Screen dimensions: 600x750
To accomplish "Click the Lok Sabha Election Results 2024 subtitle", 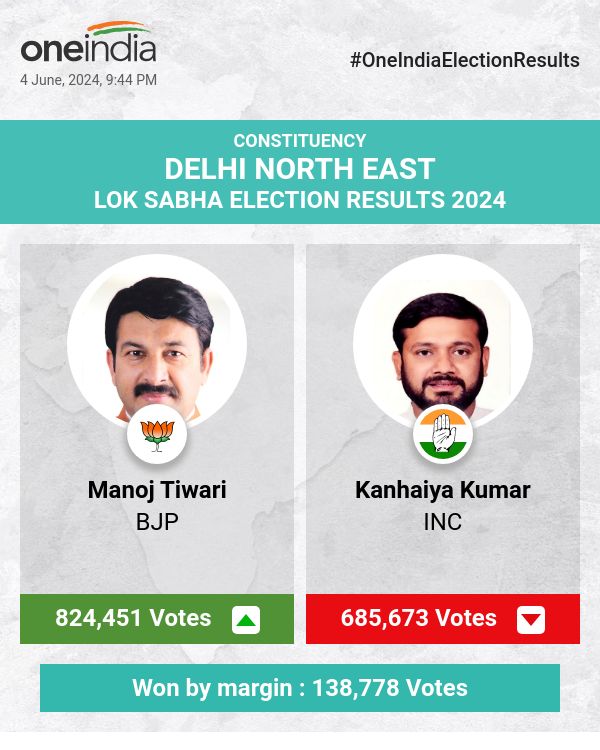I will click(x=300, y=200).
